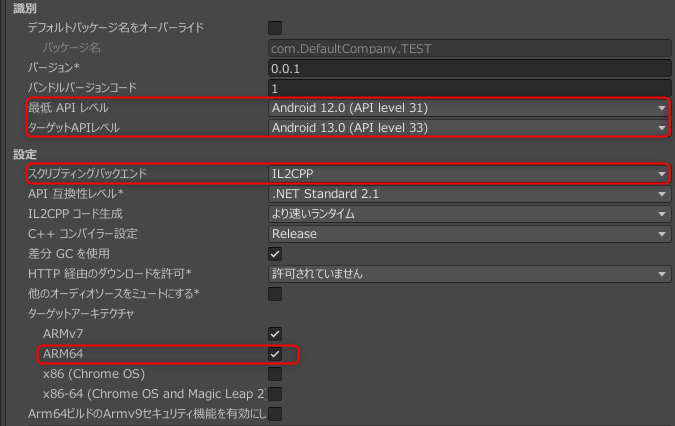The image size is (675, 426).
Task: Open the API 互換性レベル dropdown
Action: (x=470, y=194)
